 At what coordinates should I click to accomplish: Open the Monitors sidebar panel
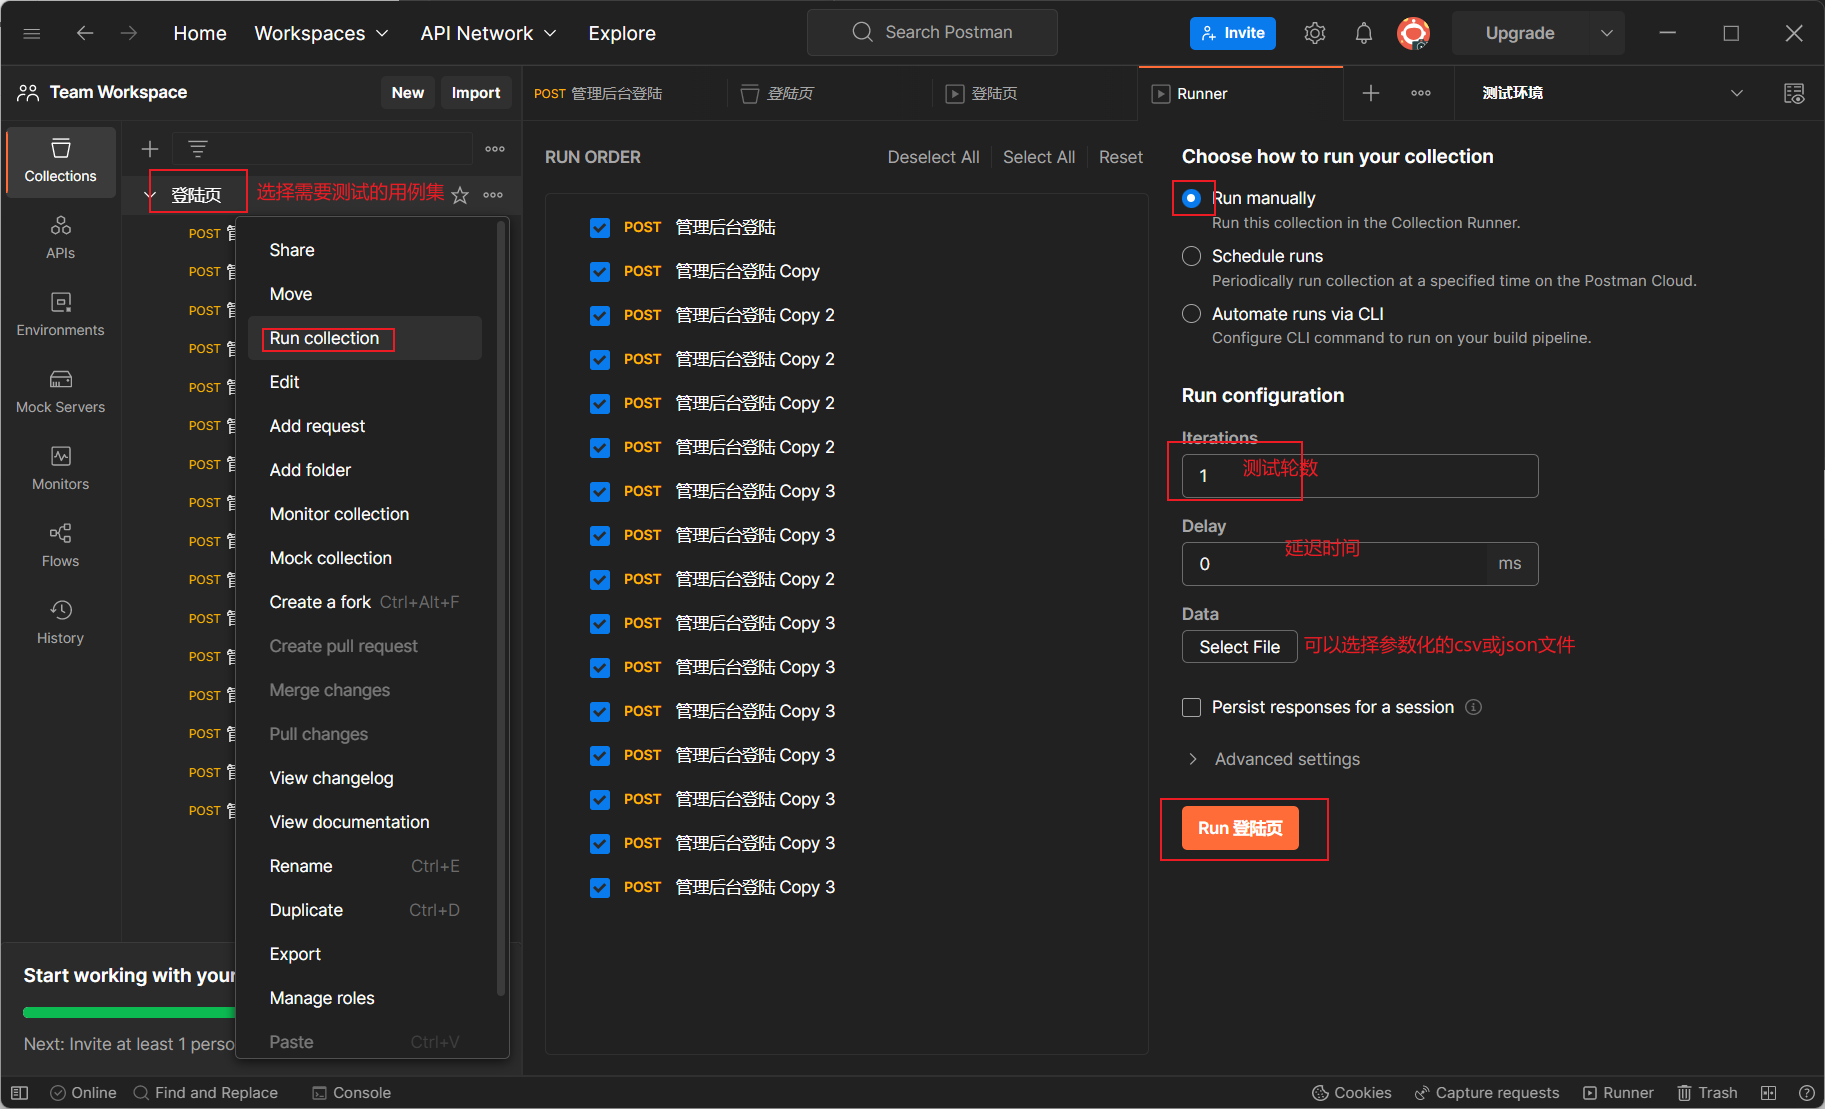[60, 467]
